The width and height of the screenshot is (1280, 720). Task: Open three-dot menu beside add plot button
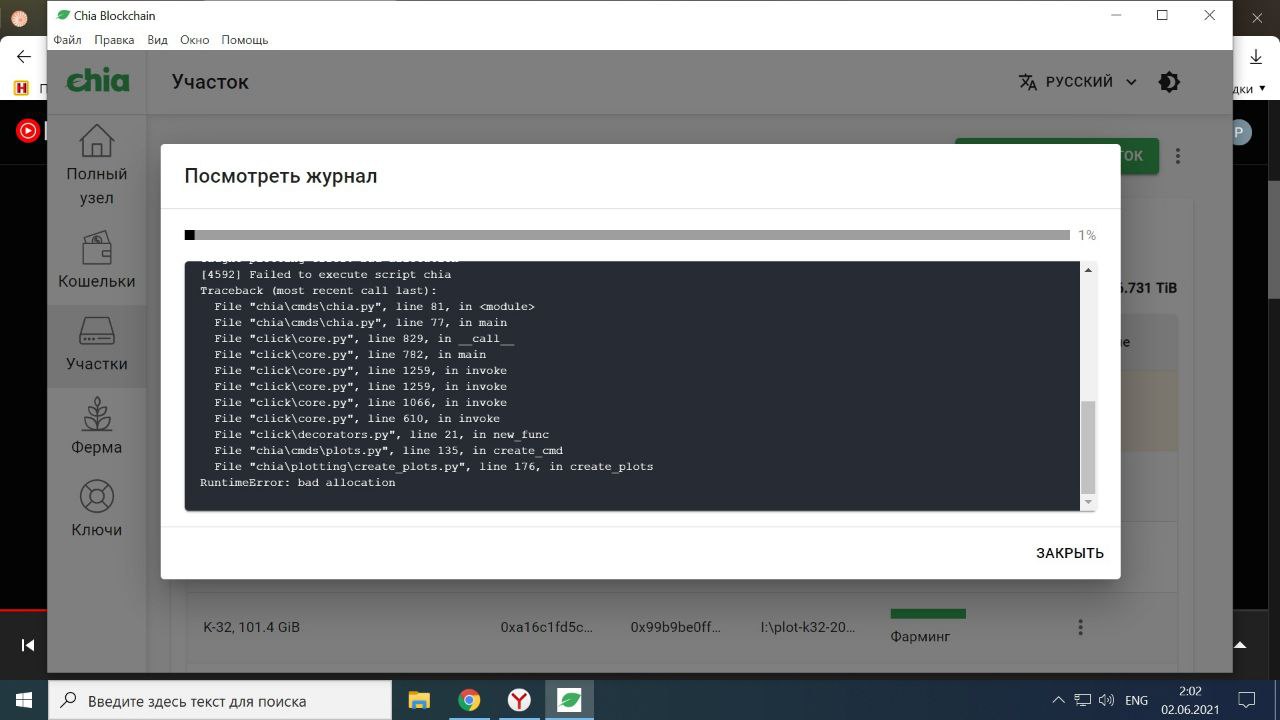click(1178, 156)
